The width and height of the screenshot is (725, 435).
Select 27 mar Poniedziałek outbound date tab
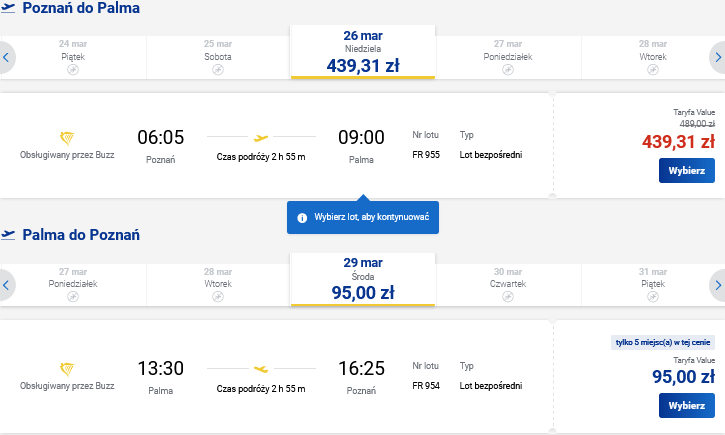coord(508,57)
